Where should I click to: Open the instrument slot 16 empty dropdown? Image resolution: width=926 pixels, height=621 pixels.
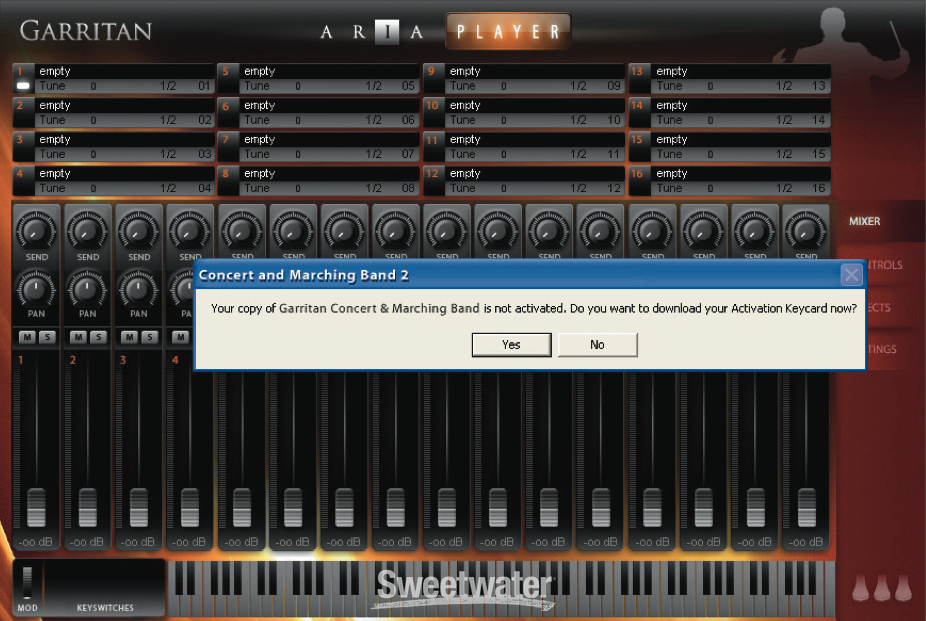click(x=739, y=173)
